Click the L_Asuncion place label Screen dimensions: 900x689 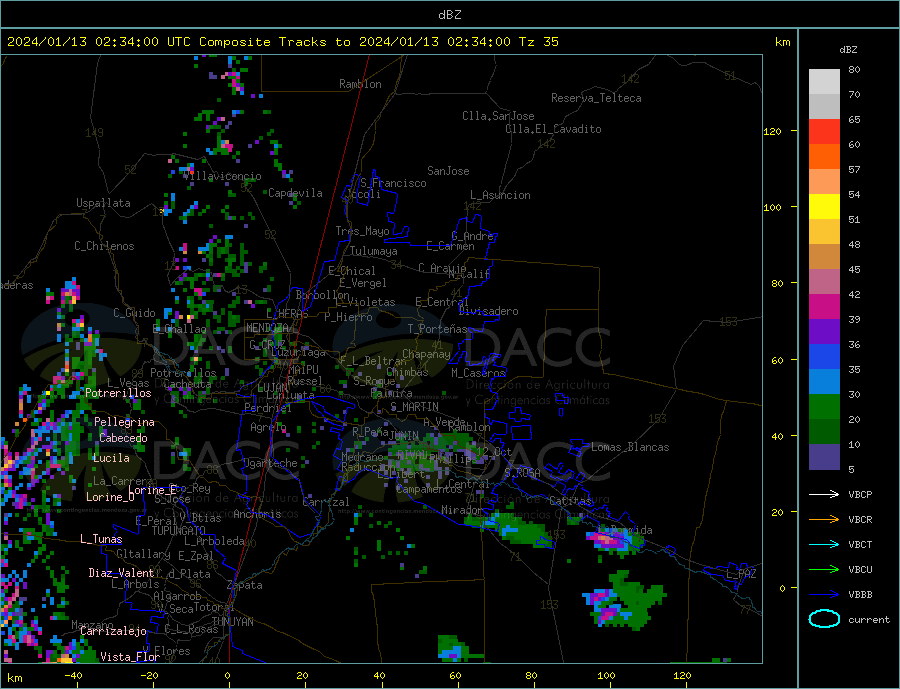coord(501,195)
